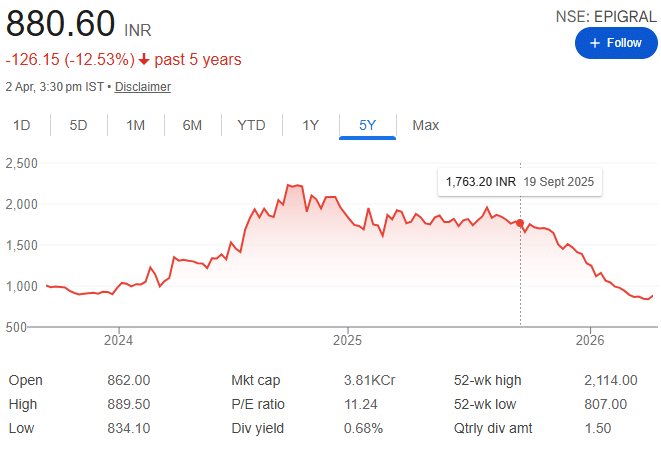Viewport: 661px width, 450px height.
Task: Click the 52-wk high value
Action: point(606,380)
